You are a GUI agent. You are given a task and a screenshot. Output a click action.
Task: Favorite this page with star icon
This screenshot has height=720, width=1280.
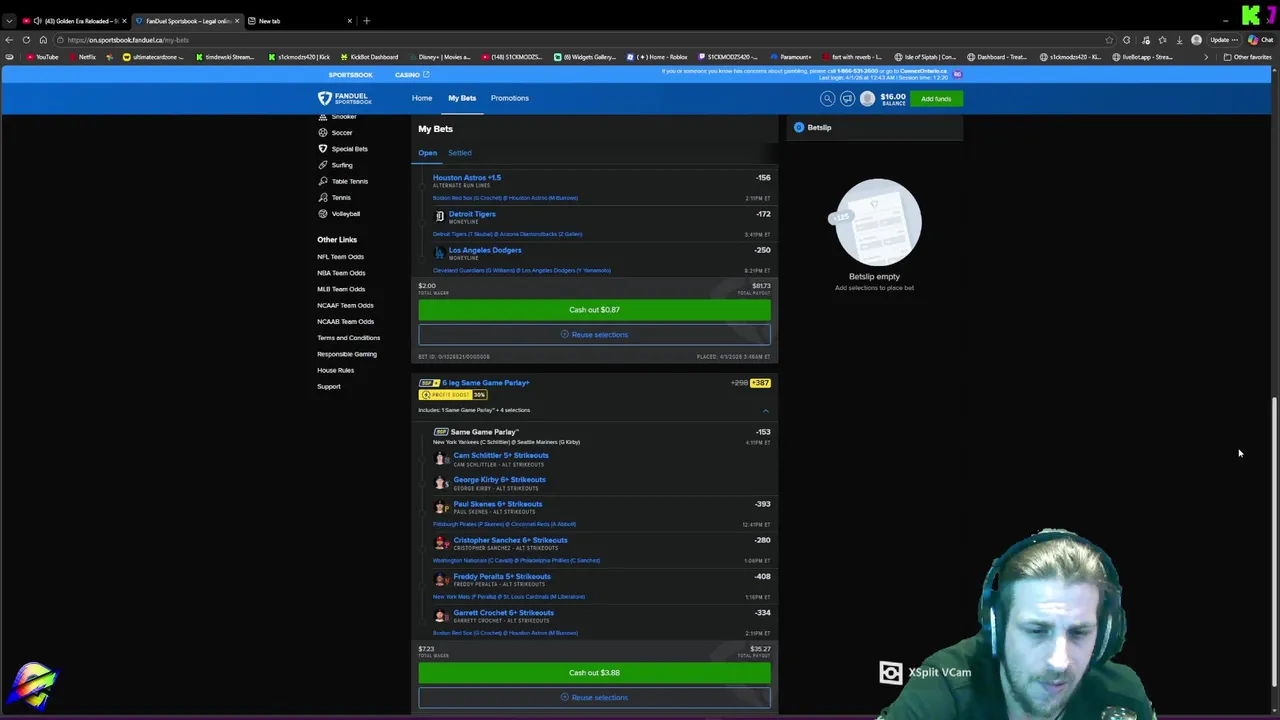pos(1110,40)
